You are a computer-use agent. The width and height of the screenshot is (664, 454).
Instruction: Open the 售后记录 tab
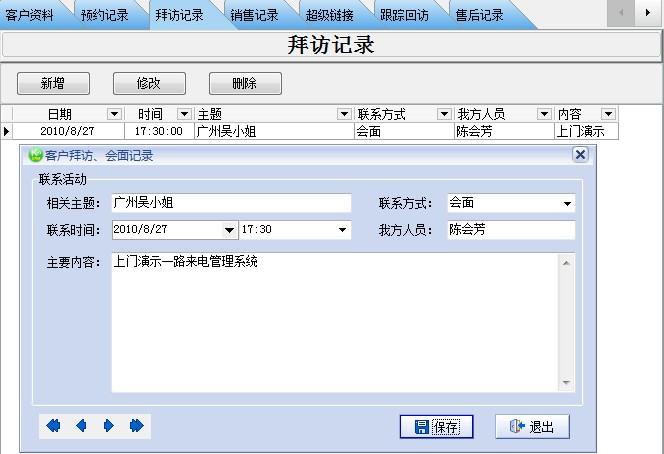(x=479, y=15)
